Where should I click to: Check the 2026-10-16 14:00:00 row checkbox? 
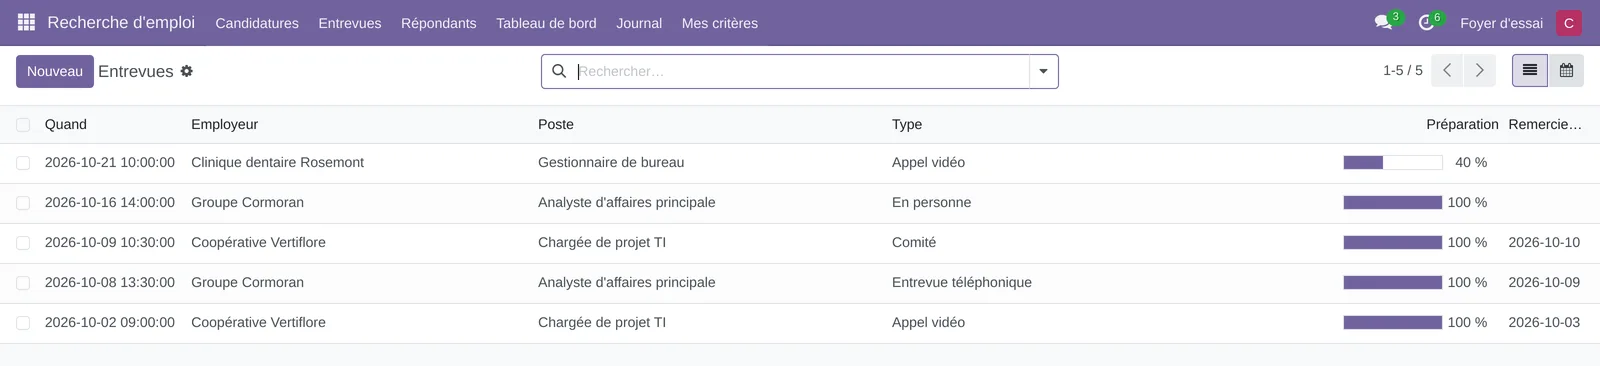(x=23, y=203)
